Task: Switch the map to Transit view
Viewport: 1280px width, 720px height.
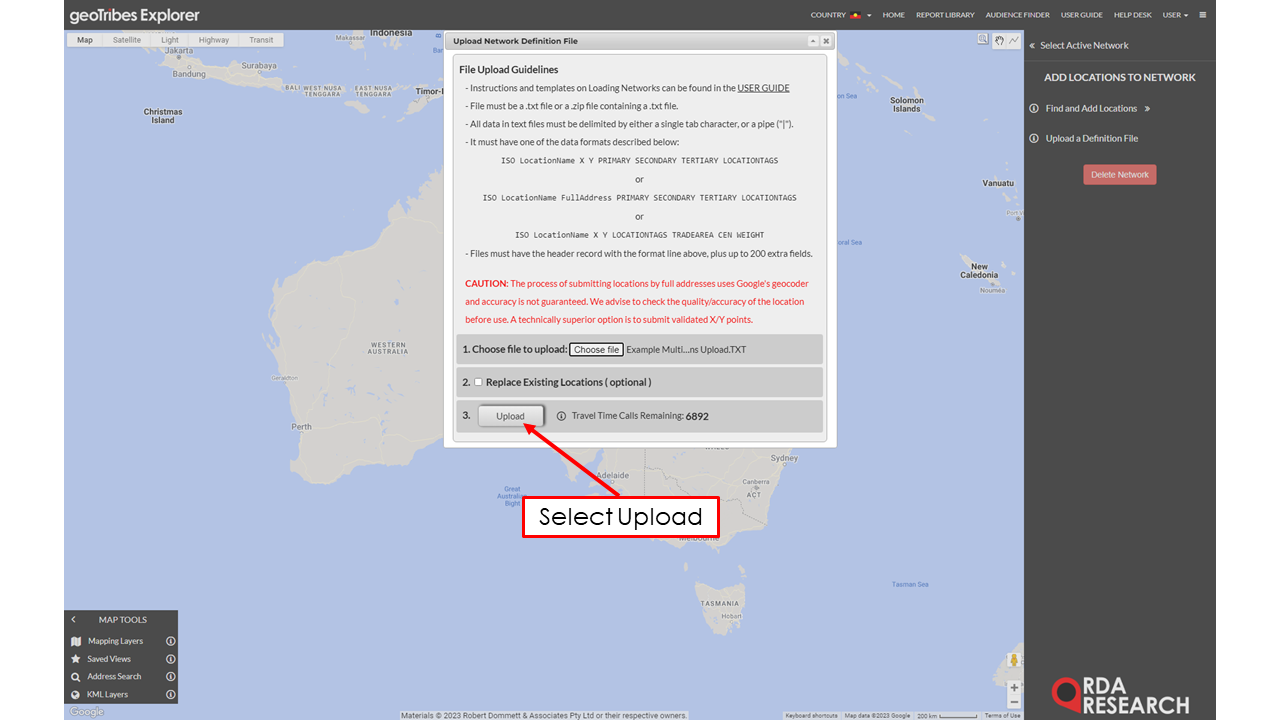Action: pos(261,40)
